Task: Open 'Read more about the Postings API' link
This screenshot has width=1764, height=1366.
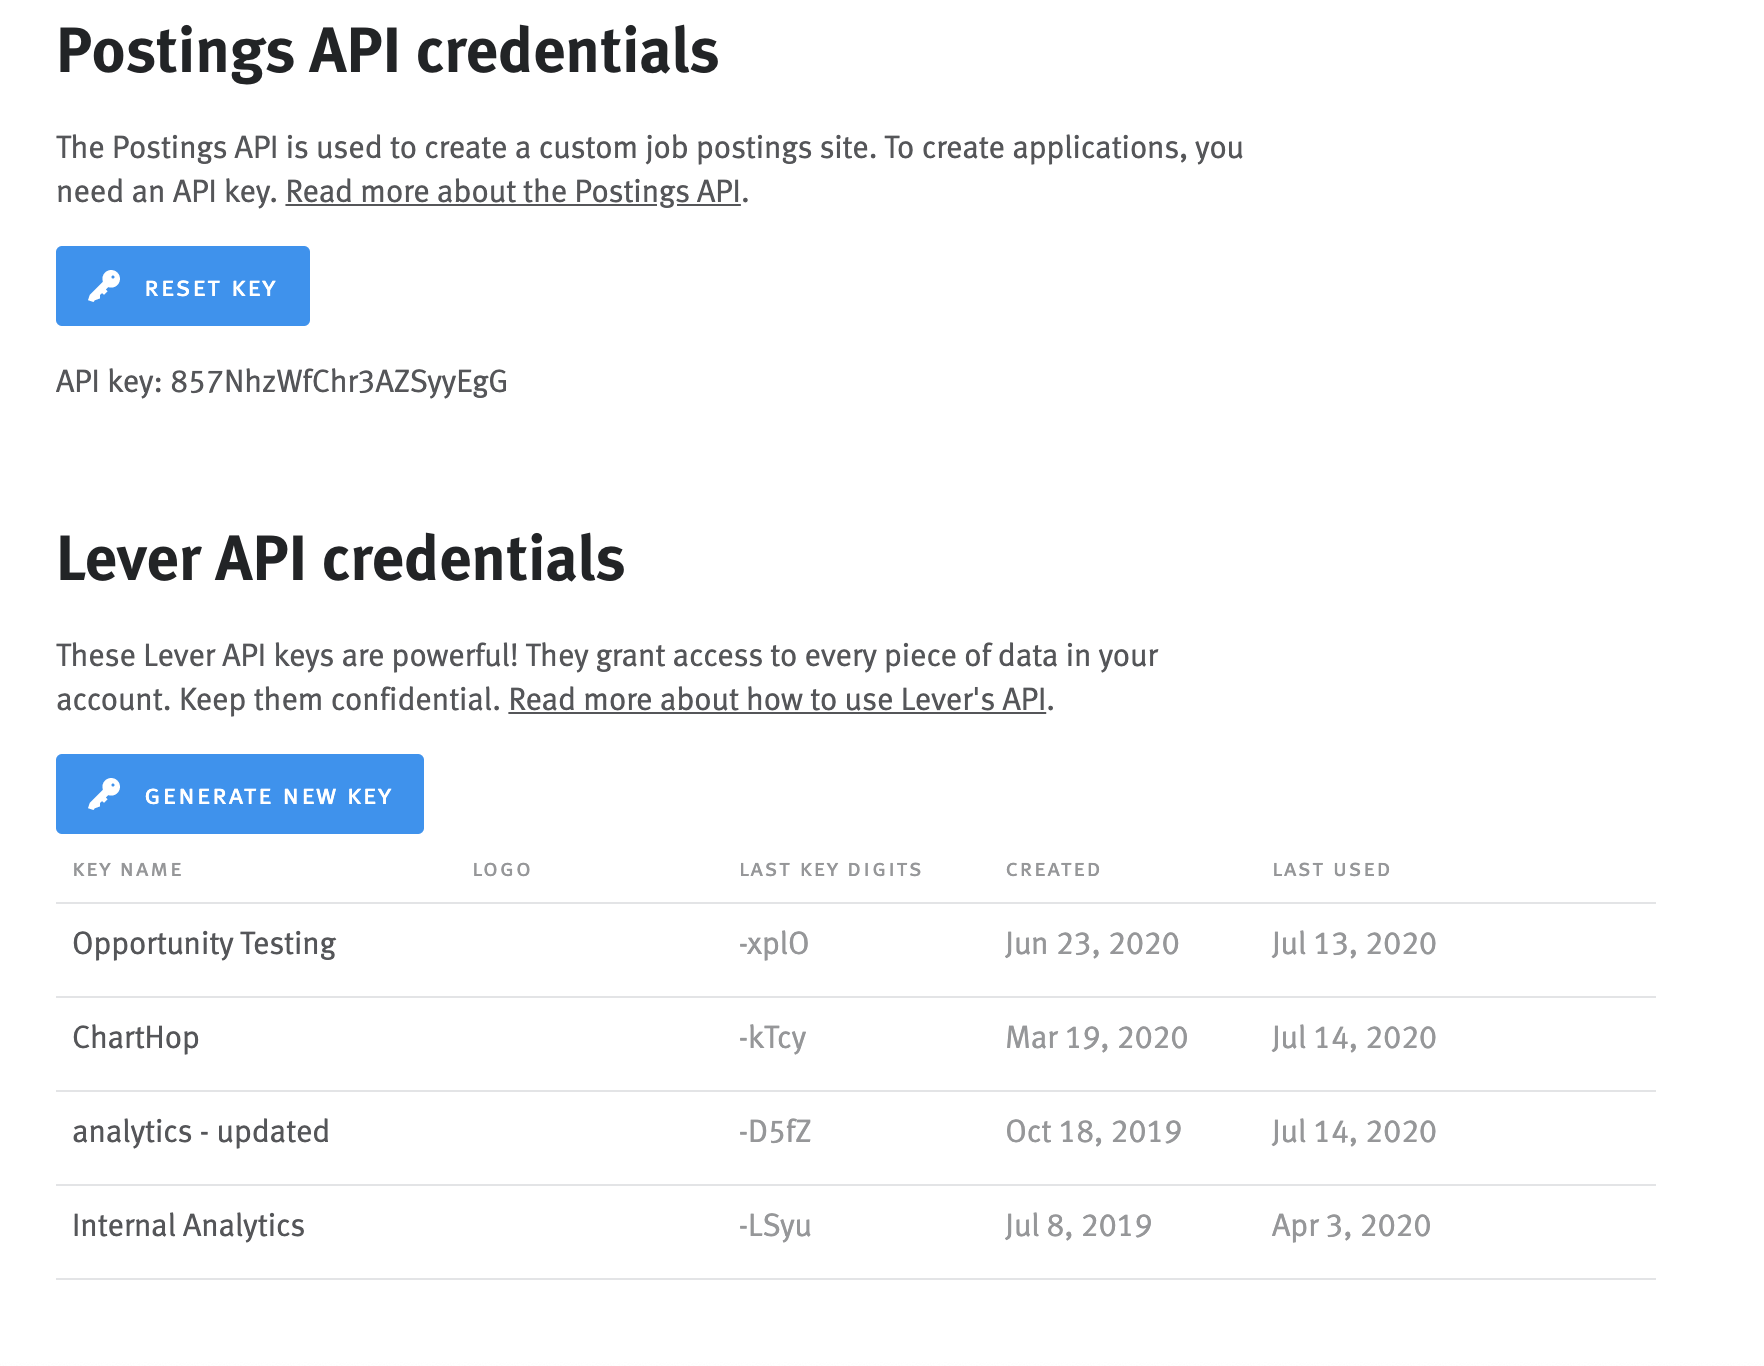Action: (513, 191)
